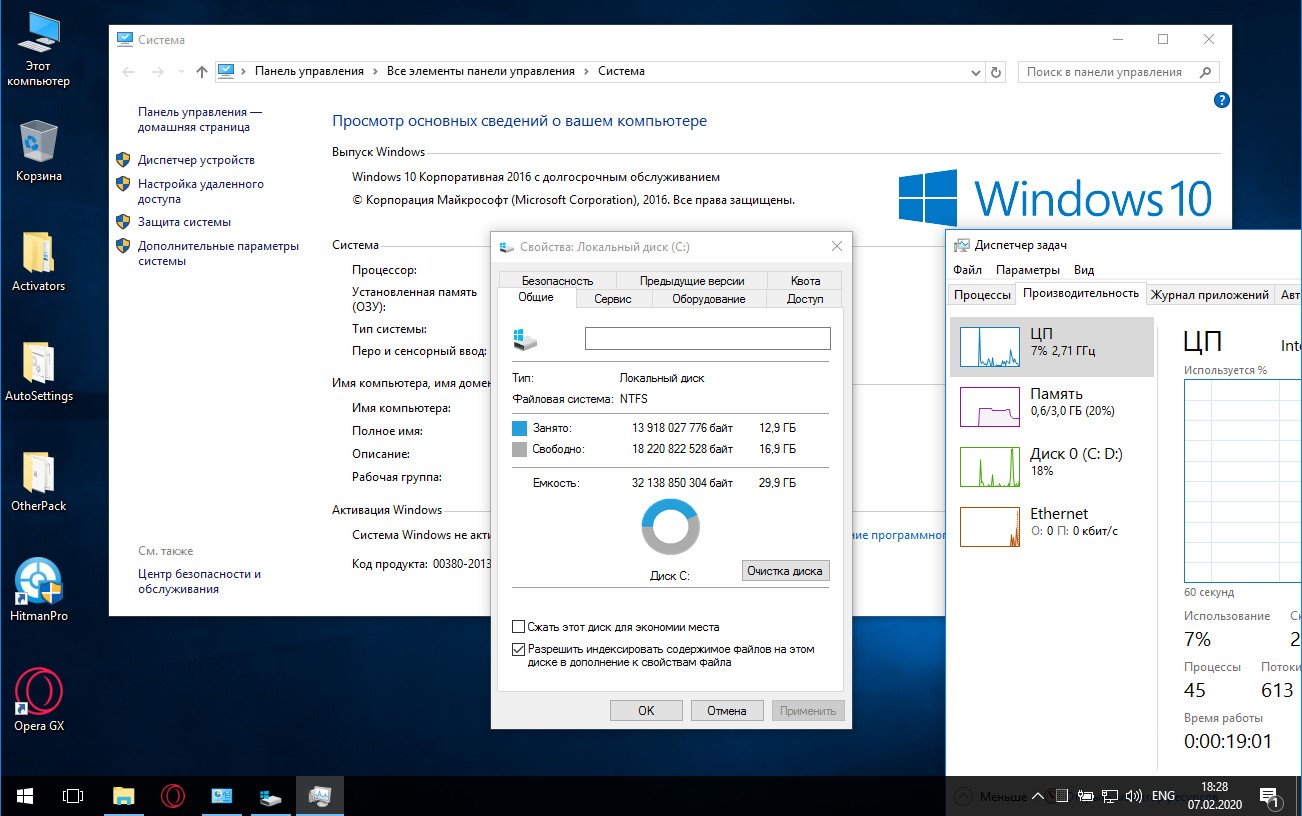The height and width of the screenshot is (816, 1302).
Task: Open the Параметры menu in Task Manager
Action: [1027, 270]
